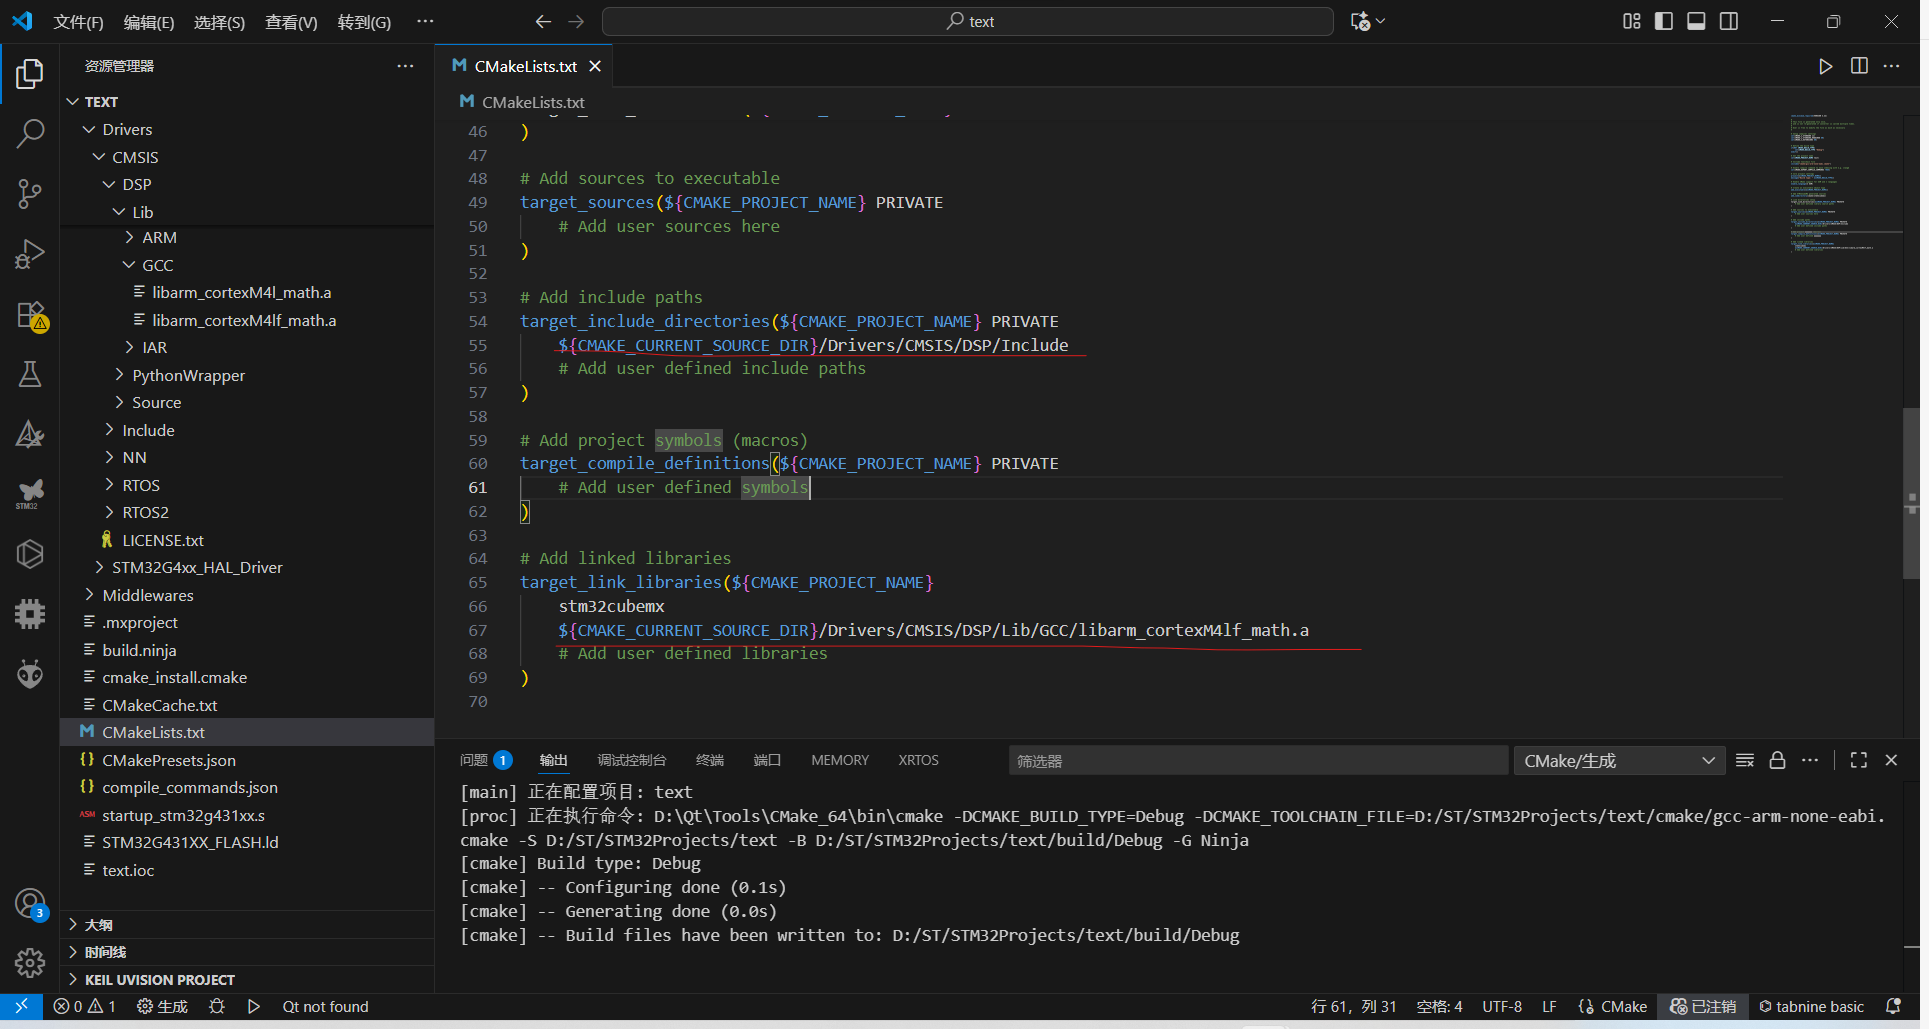Toggle output auto-scroll lock
Viewport: 1929px width, 1029px height.
1777,760
